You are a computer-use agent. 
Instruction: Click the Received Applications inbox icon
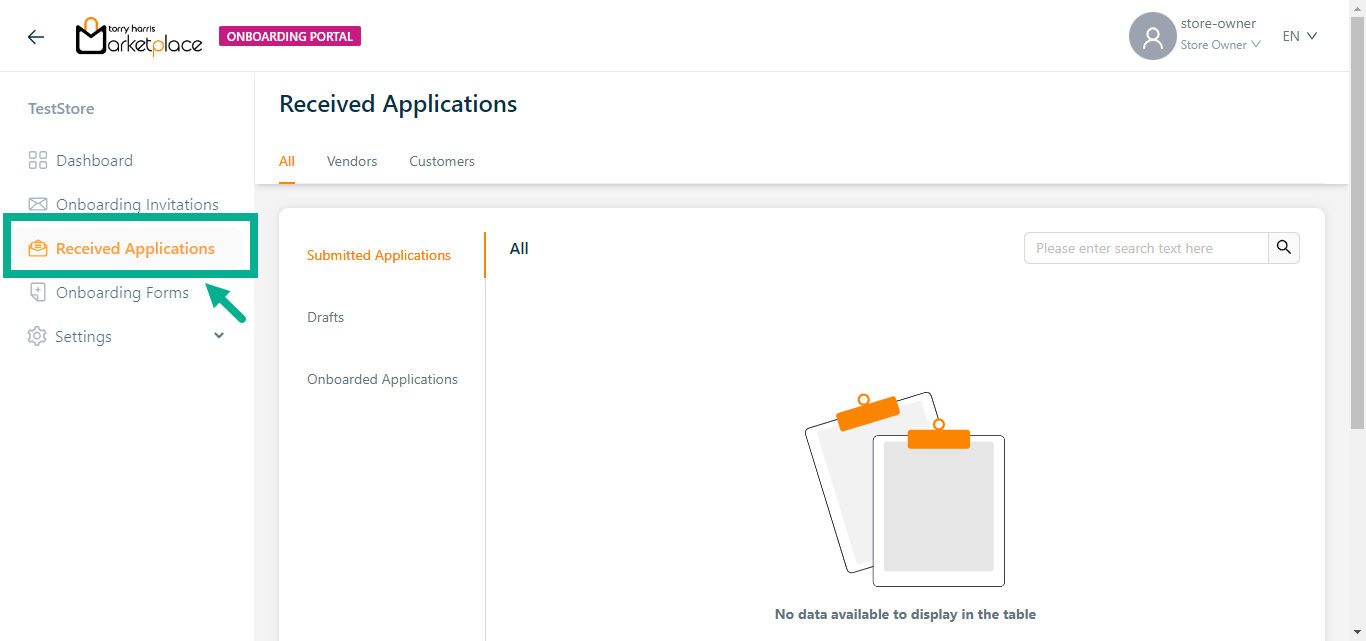[x=38, y=249]
